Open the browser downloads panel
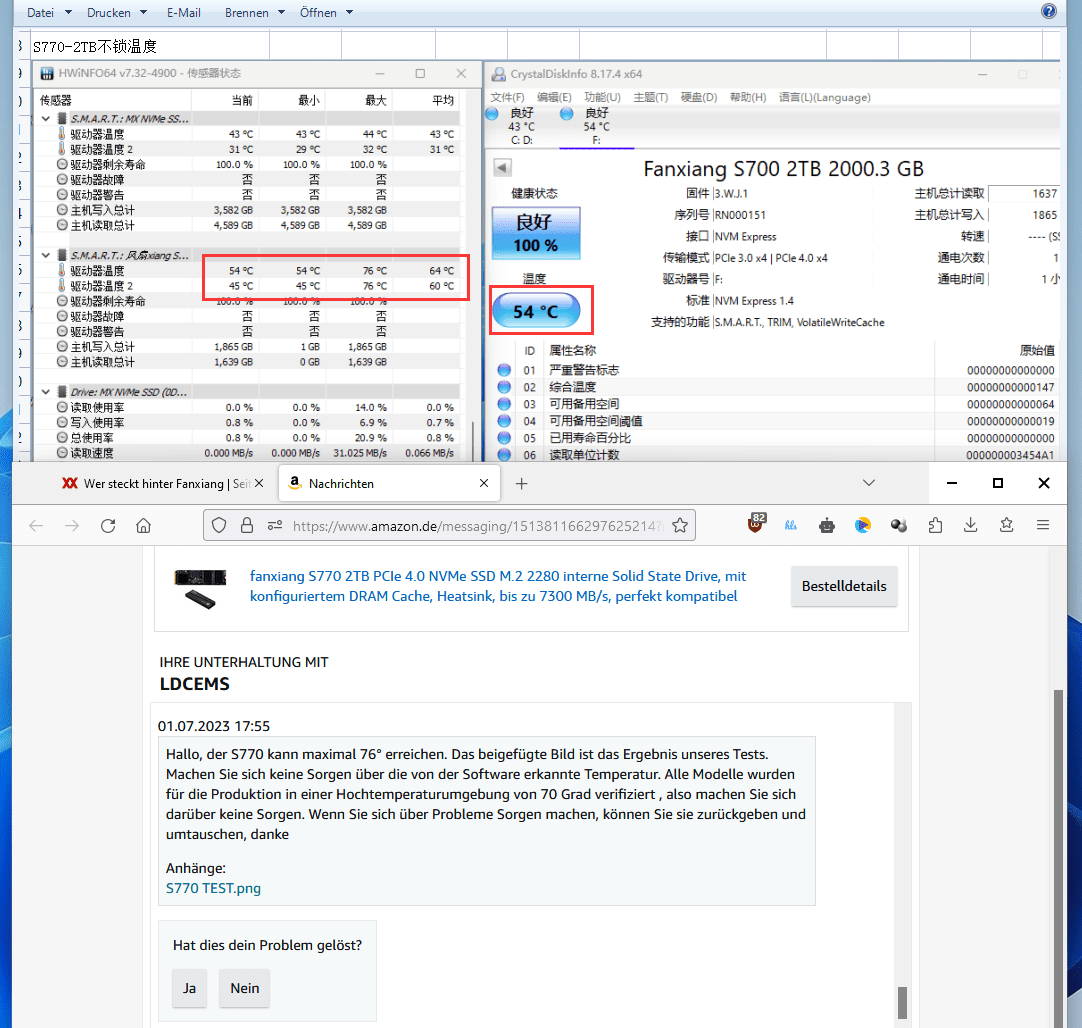 [x=971, y=526]
